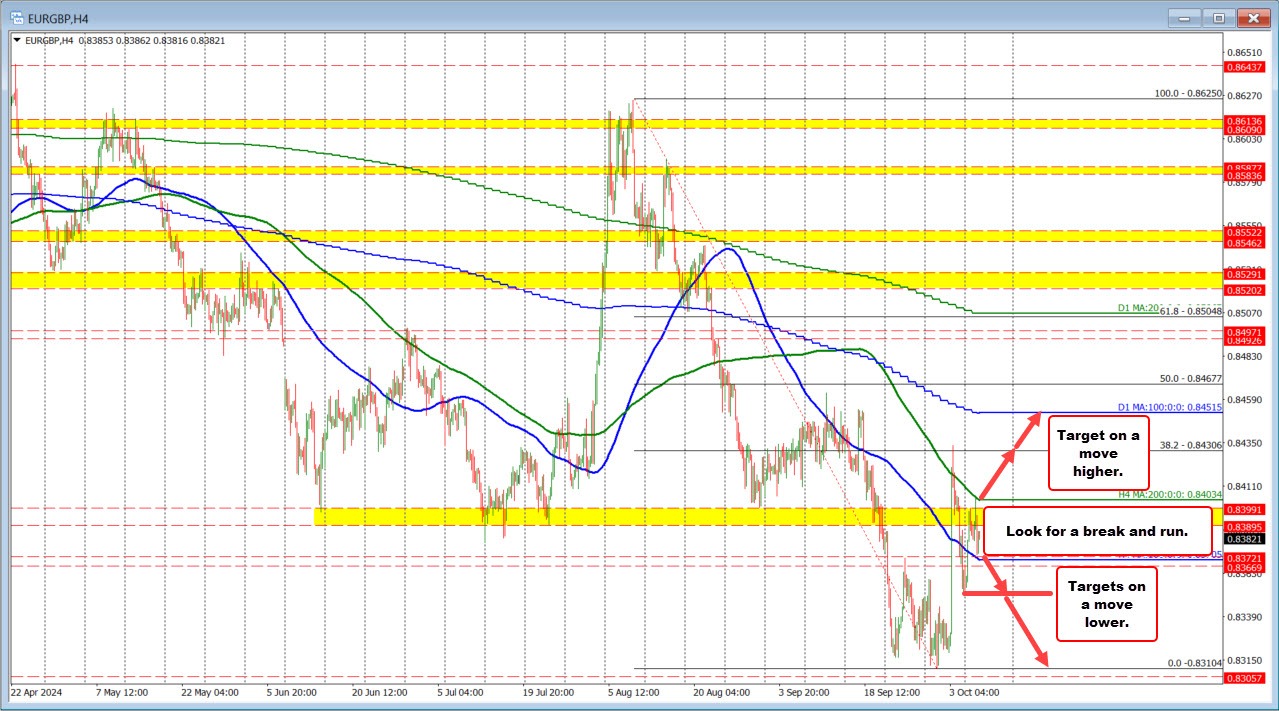This screenshot has width=1279, height=711.
Task: Click the 'Look for a break and run' box
Action: click(1097, 531)
